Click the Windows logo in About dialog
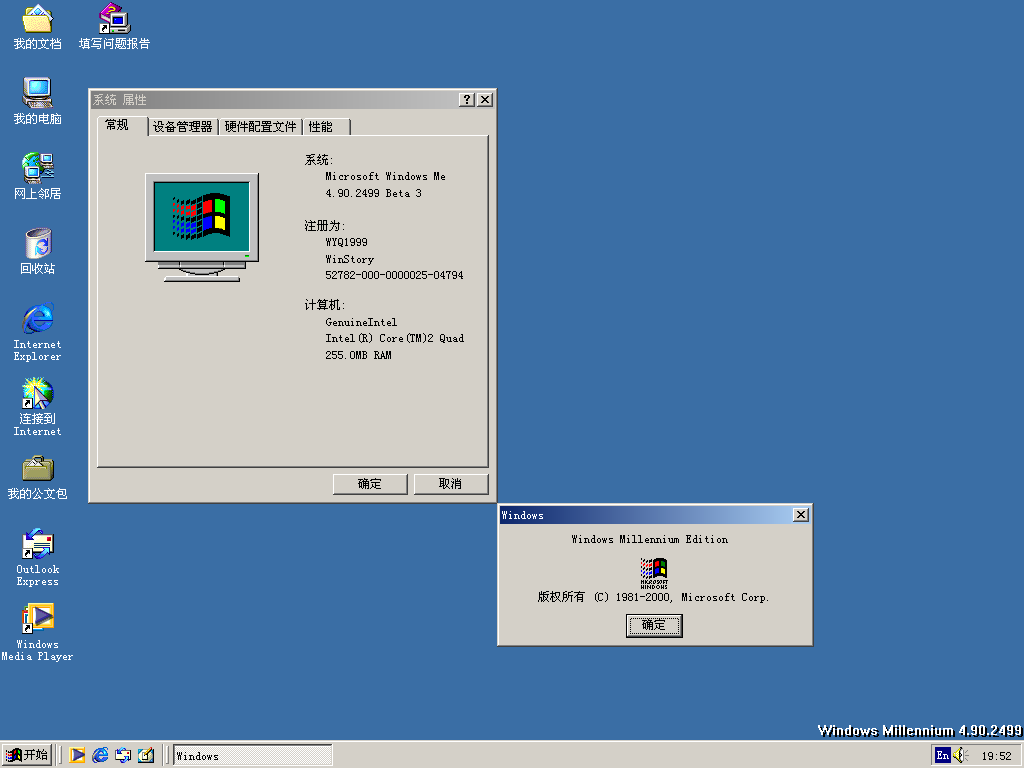Image resolution: width=1024 pixels, height=768 pixels. [654, 573]
